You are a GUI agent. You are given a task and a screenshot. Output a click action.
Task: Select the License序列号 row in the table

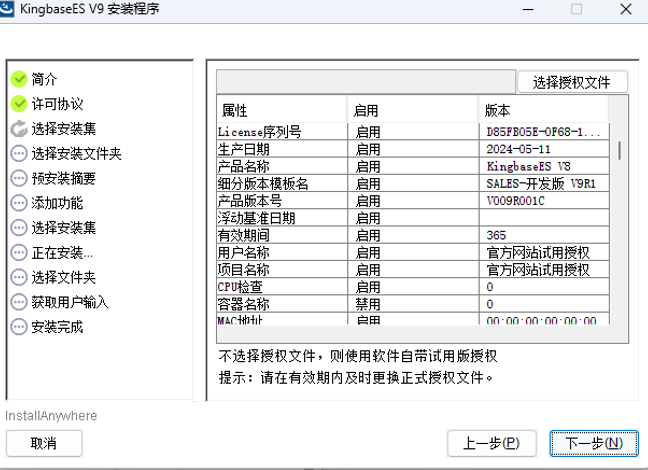click(281, 132)
